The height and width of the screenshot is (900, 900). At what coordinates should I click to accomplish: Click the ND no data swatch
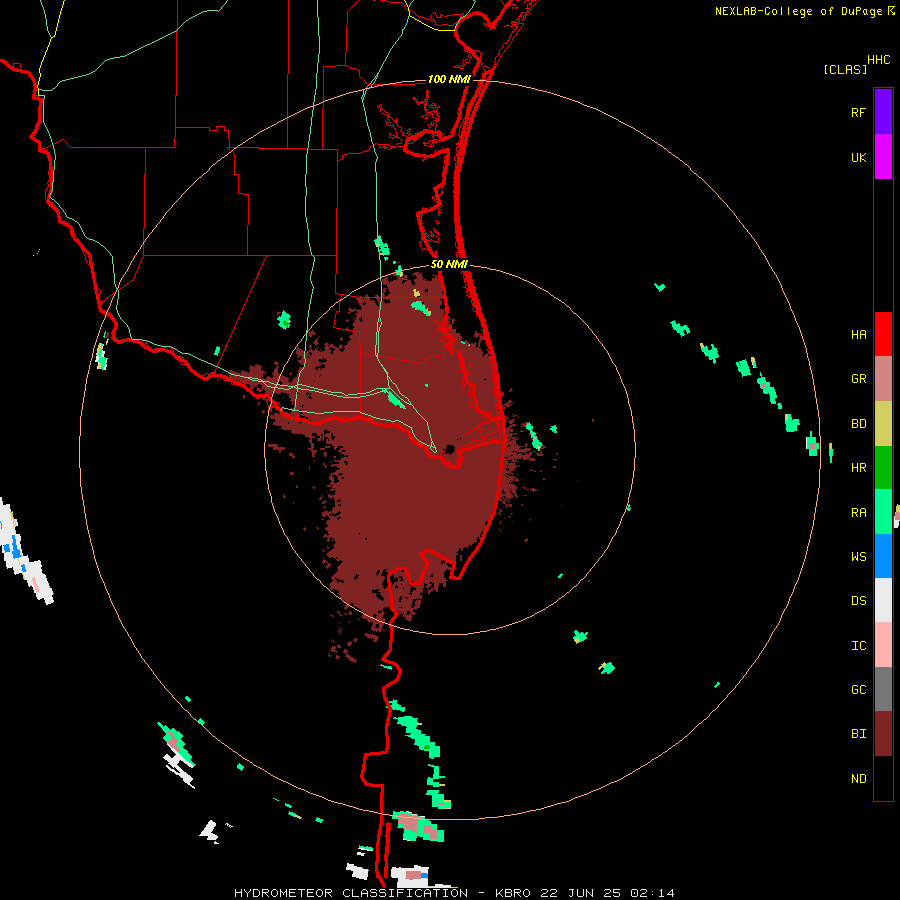[x=883, y=778]
